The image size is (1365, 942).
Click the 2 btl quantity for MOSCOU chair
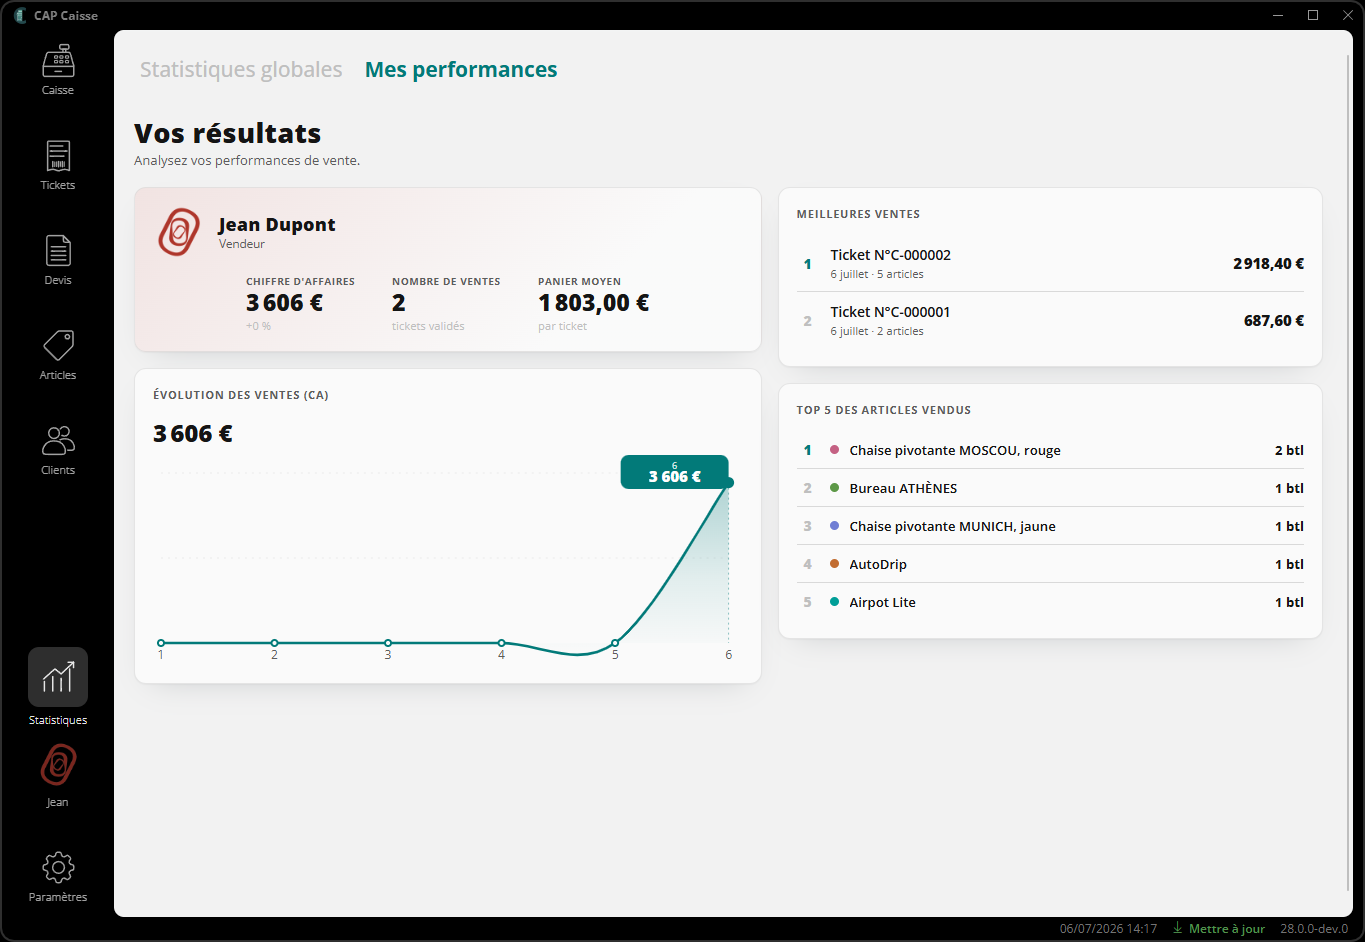[x=1289, y=450]
